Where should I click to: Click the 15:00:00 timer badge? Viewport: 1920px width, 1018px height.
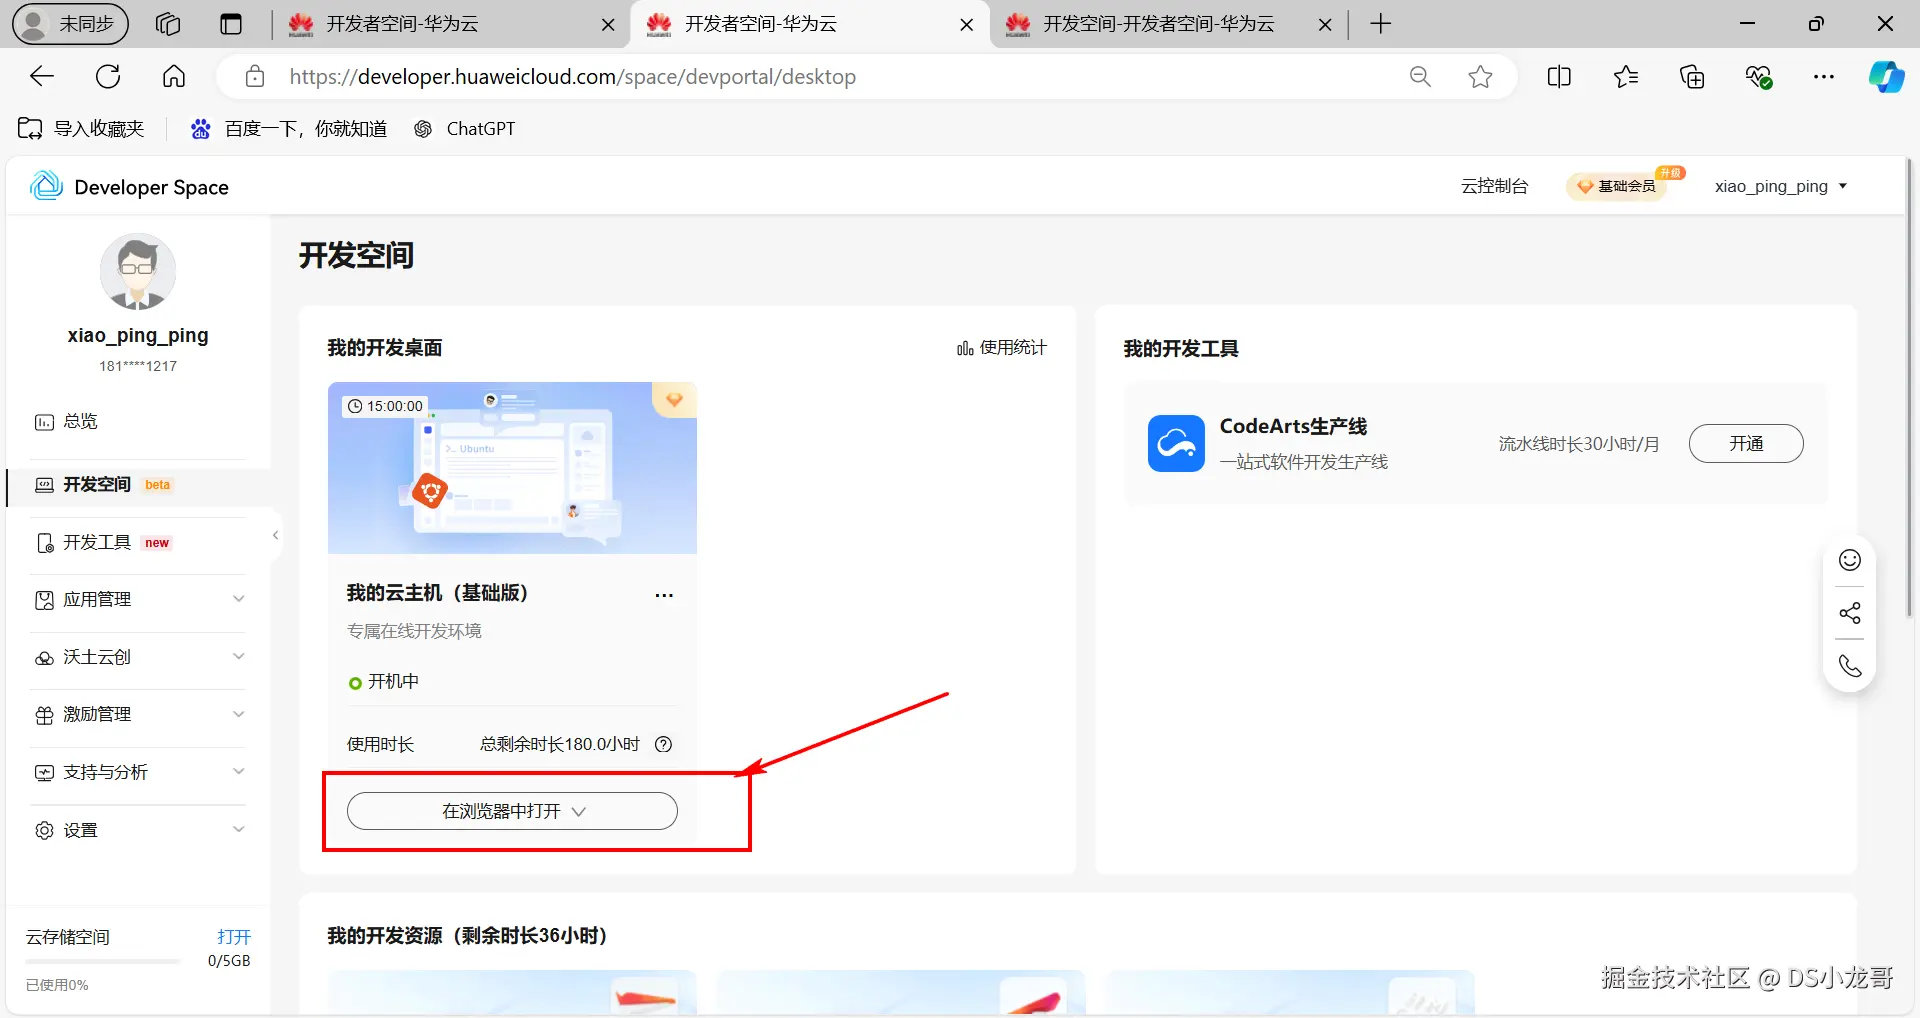(x=385, y=406)
